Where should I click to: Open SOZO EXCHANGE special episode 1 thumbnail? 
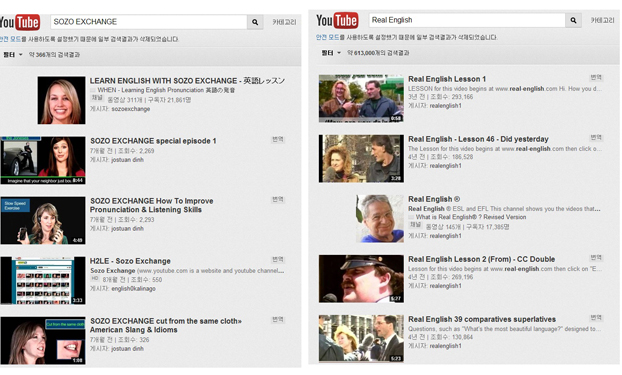pyautogui.click(x=43, y=160)
